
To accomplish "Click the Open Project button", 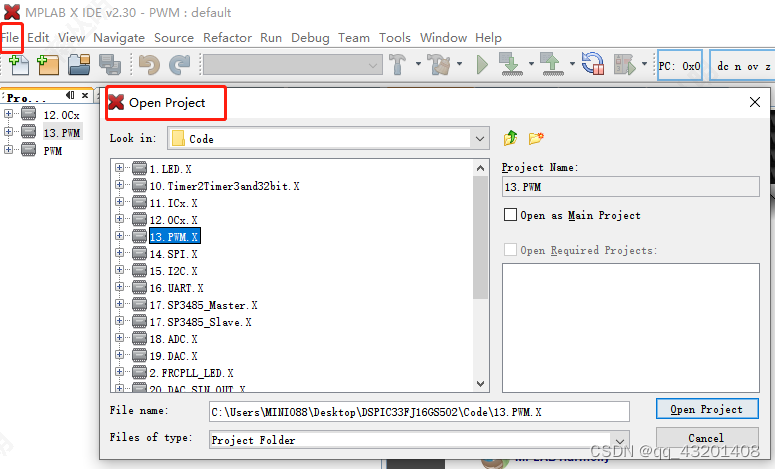I will [707, 409].
